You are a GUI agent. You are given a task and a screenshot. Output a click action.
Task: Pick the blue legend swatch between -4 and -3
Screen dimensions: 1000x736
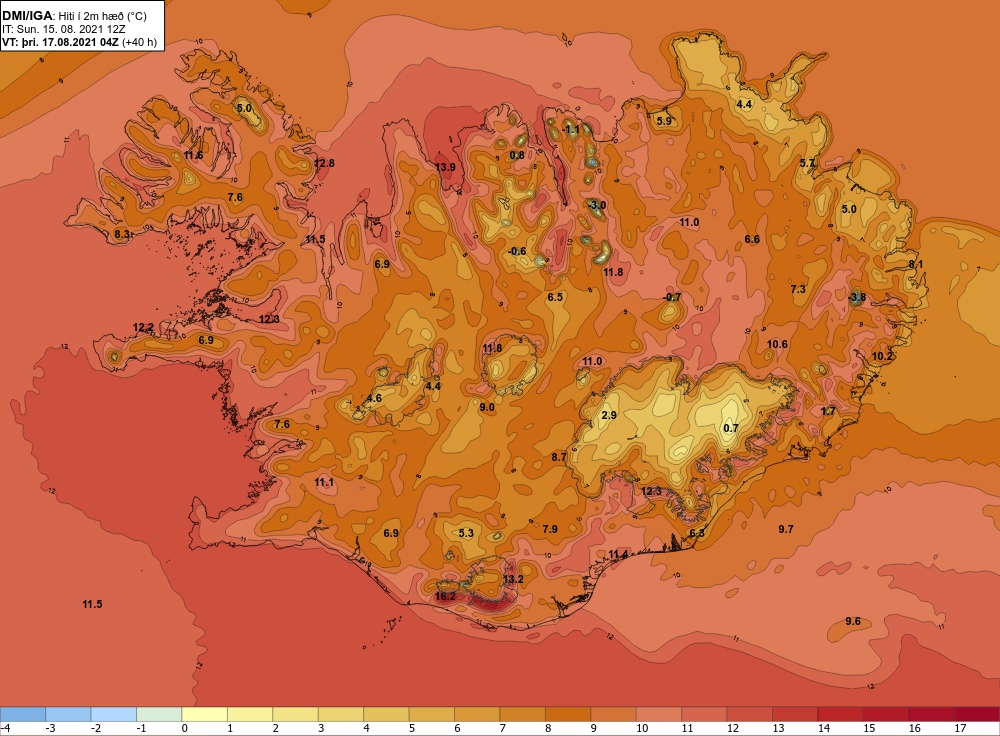click(x=23, y=714)
